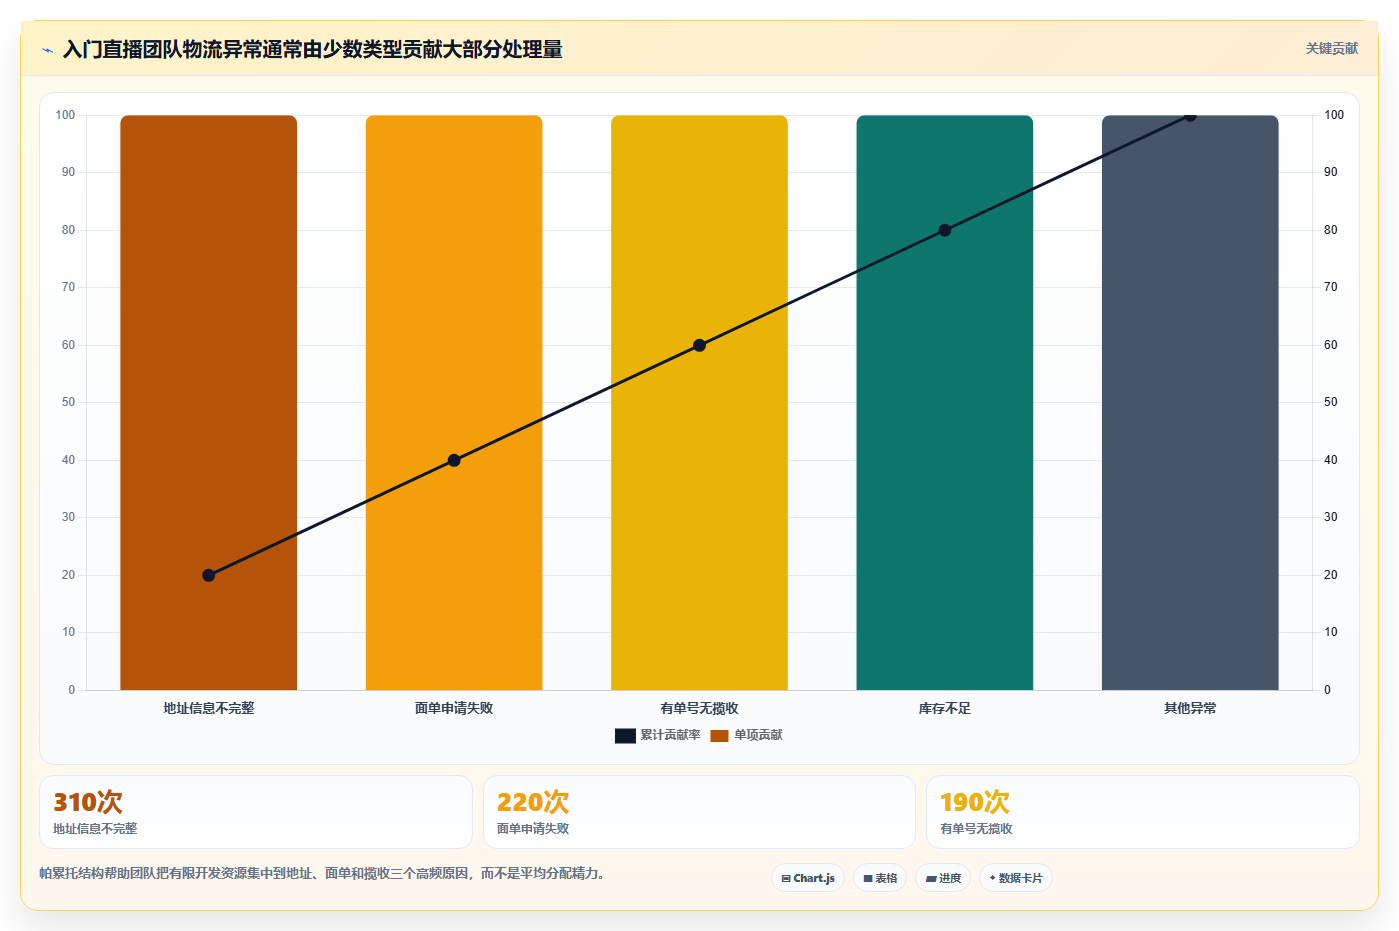Open the 190次 有单号无揽收 card
Image resolution: width=1399 pixels, height=931 pixels.
(x=1143, y=812)
